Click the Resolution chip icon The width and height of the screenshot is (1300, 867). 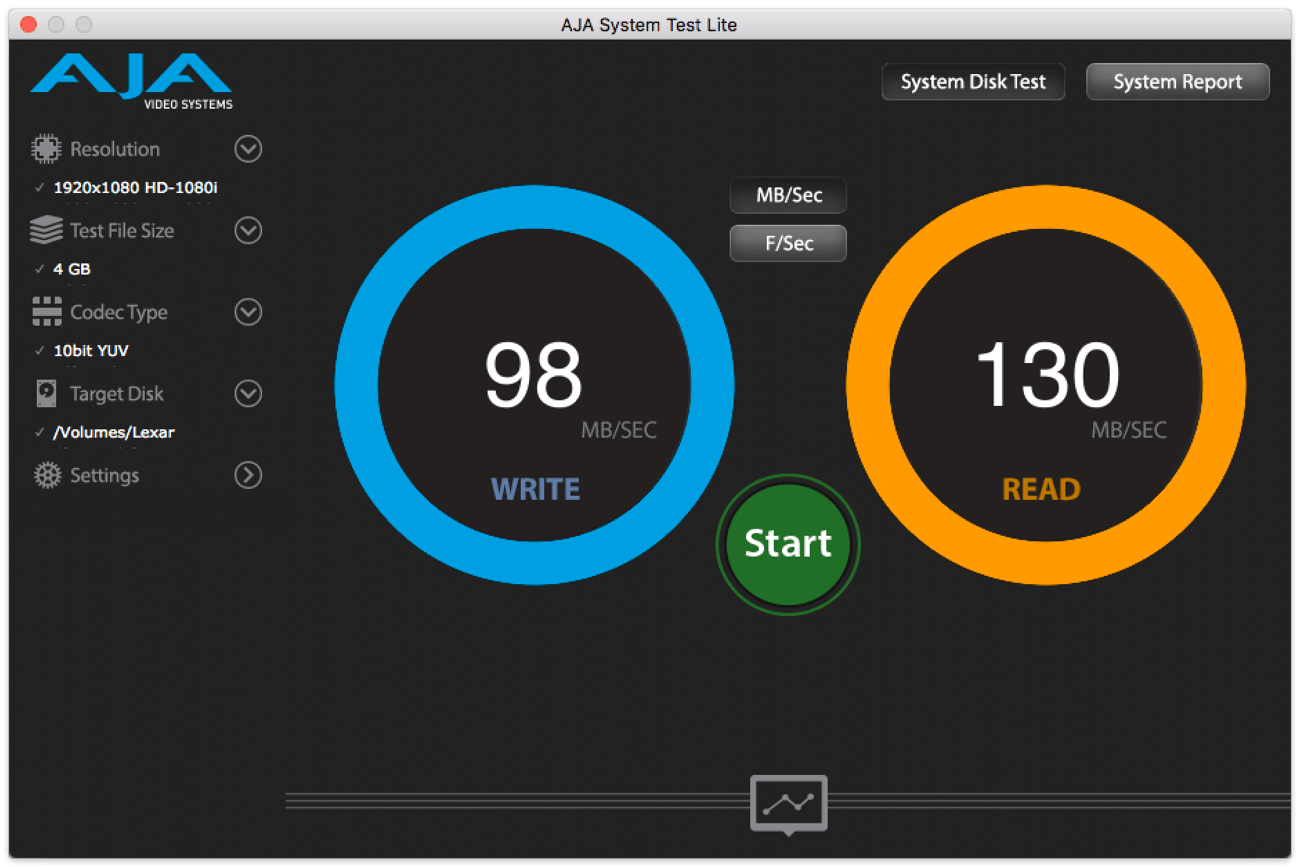46,149
